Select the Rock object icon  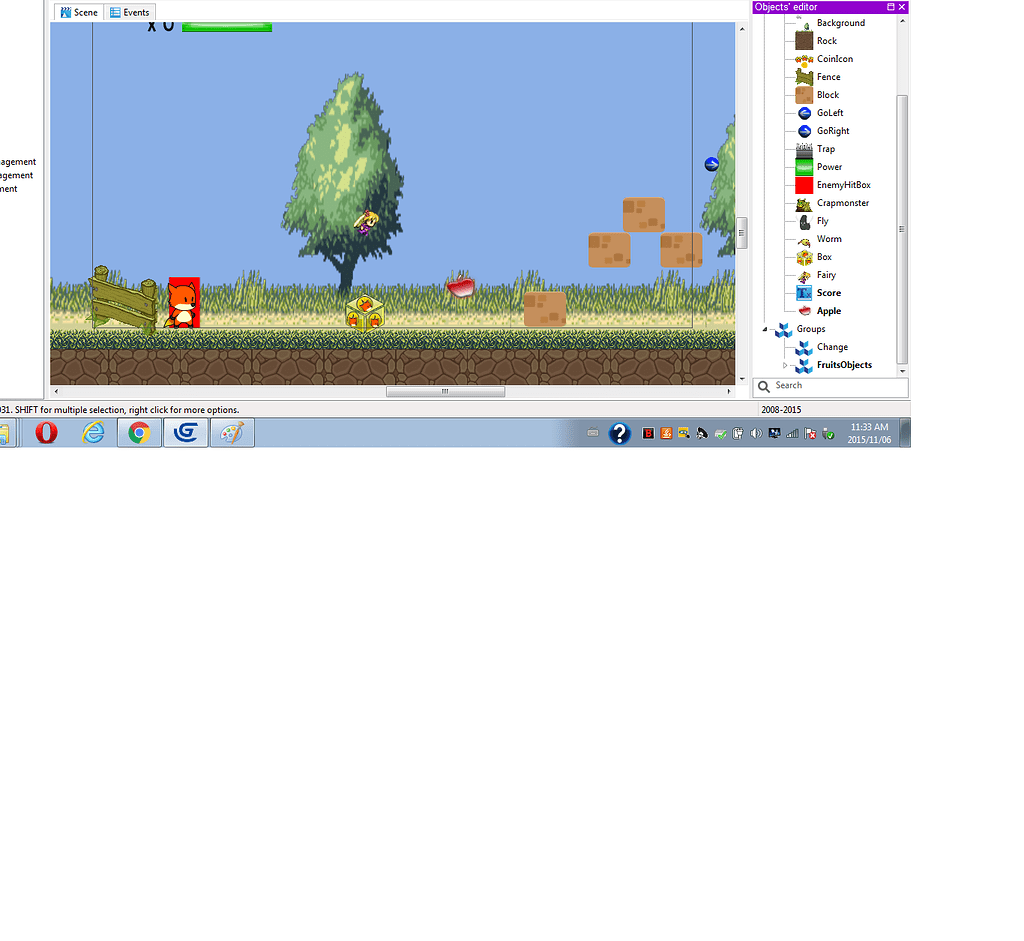tap(804, 40)
